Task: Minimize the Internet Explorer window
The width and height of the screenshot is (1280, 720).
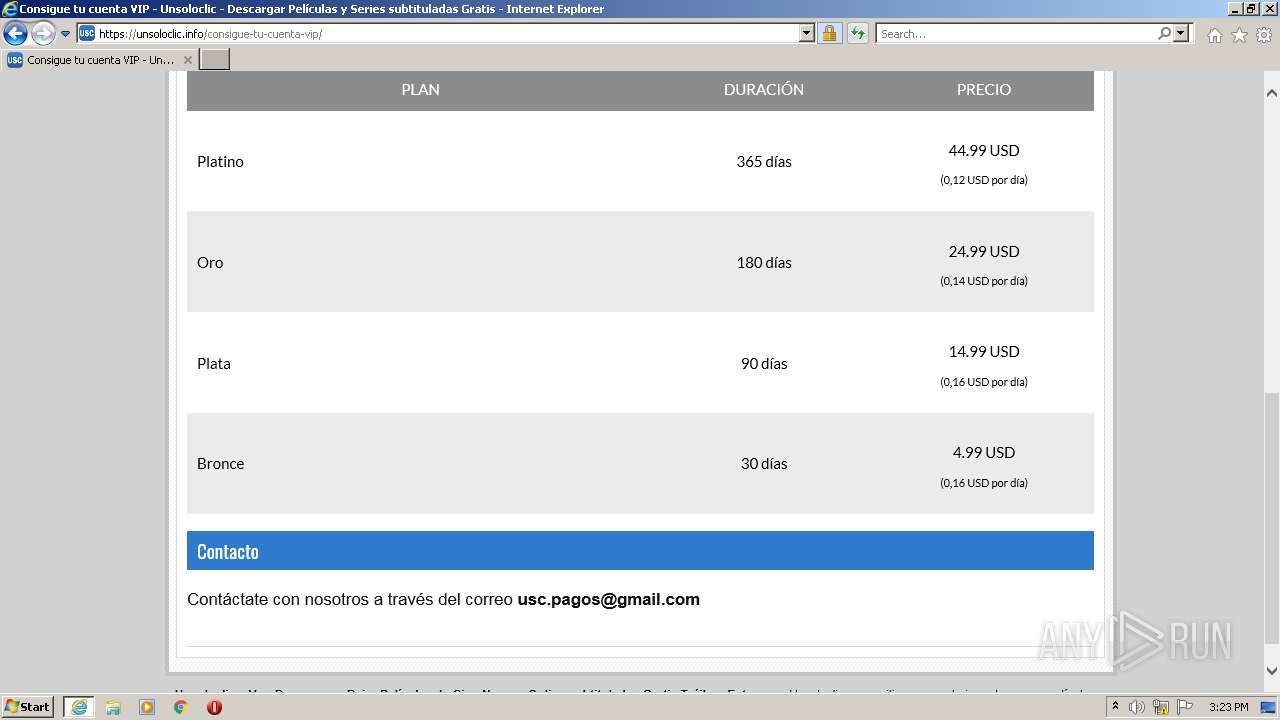Action: pyautogui.click(x=1235, y=8)
